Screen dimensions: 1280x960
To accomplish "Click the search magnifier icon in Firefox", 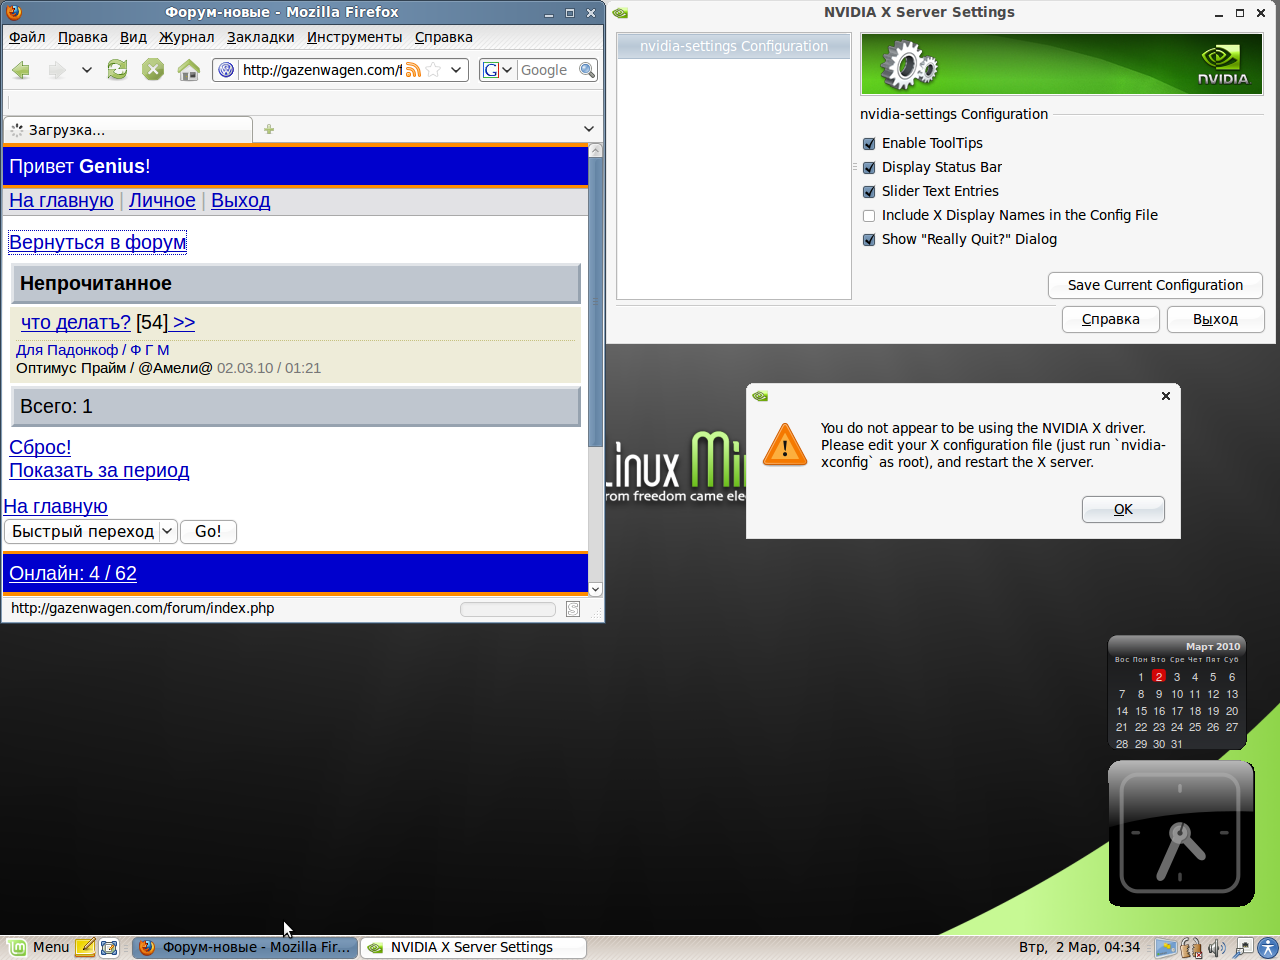I will [587, 70].
